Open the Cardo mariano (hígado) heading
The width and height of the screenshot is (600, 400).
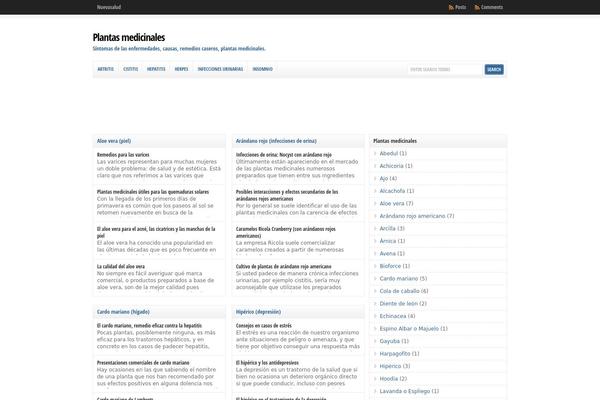[x=123, y=312]
